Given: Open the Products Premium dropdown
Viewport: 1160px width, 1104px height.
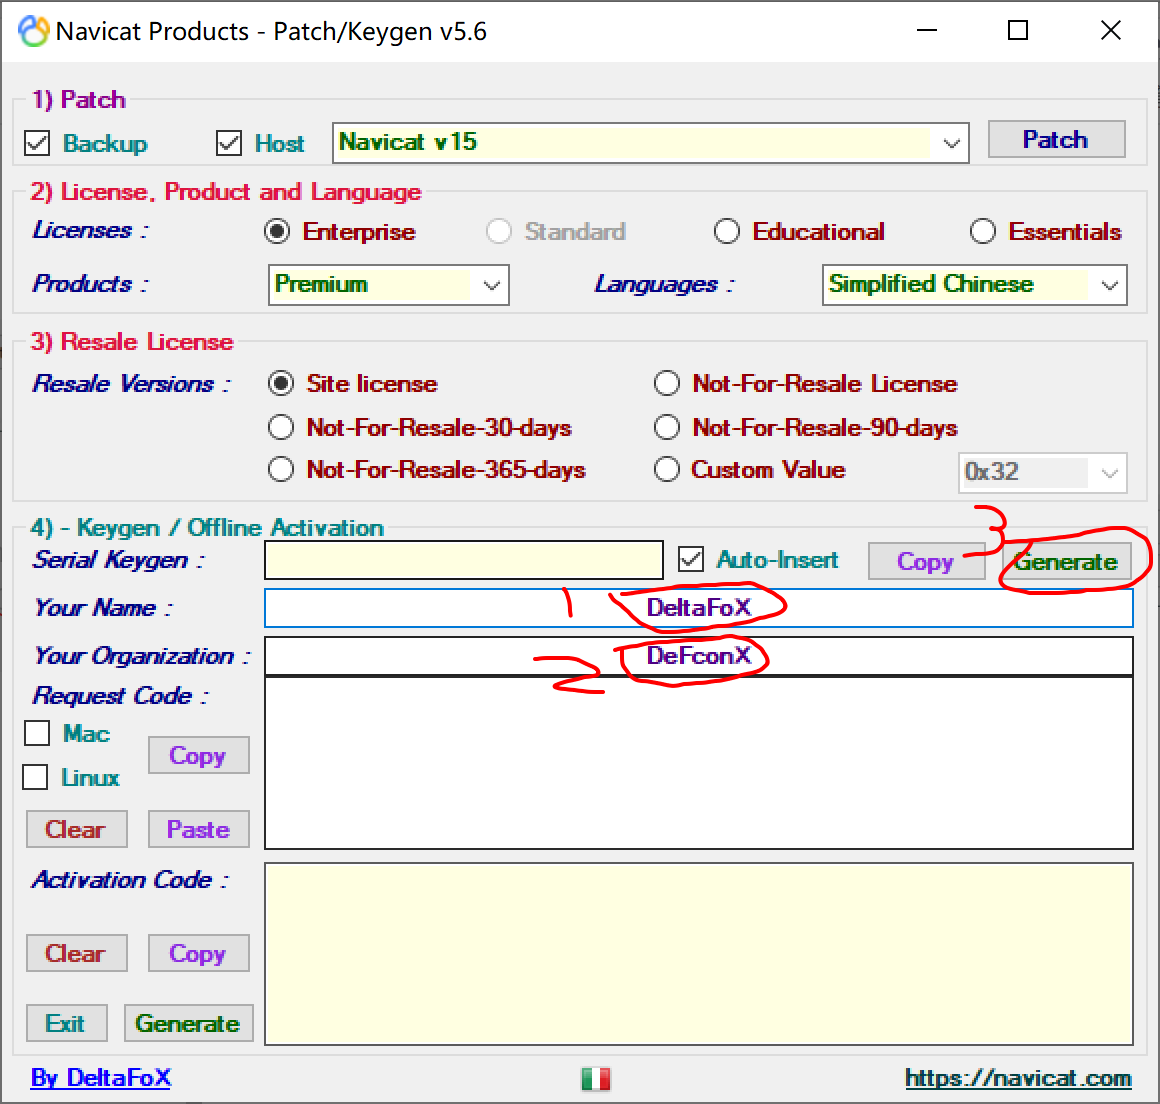Looking at the screenshot, I should [x=388, y=285].
